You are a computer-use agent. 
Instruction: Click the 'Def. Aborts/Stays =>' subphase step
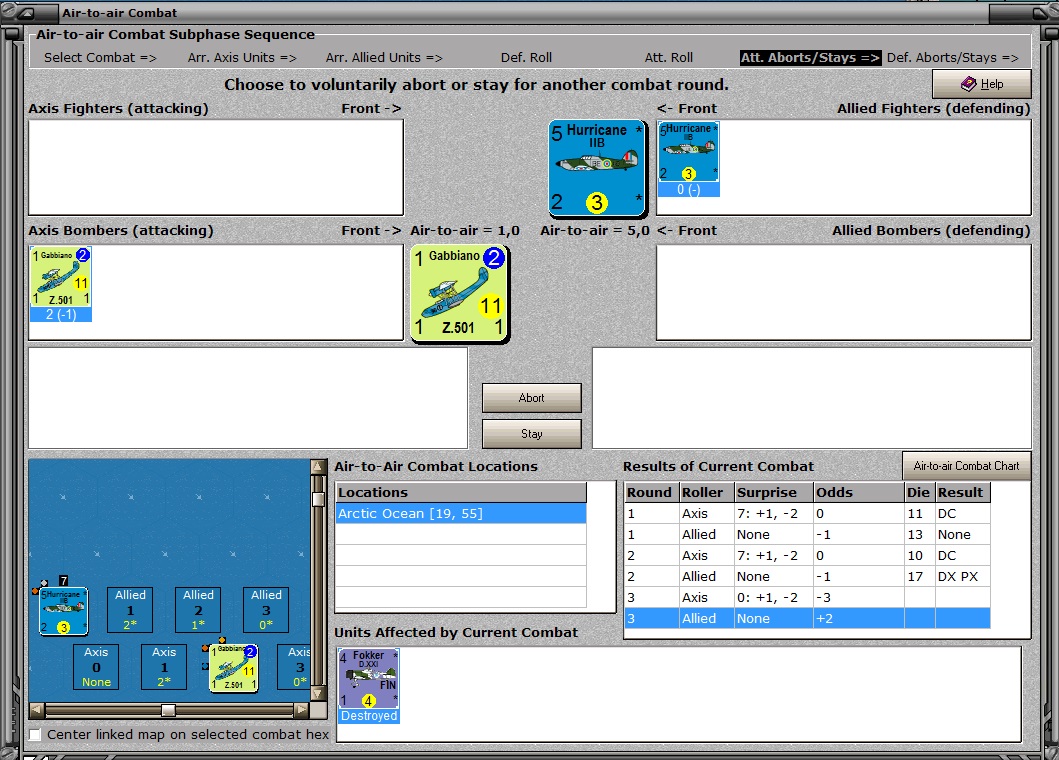click(952, 57)
